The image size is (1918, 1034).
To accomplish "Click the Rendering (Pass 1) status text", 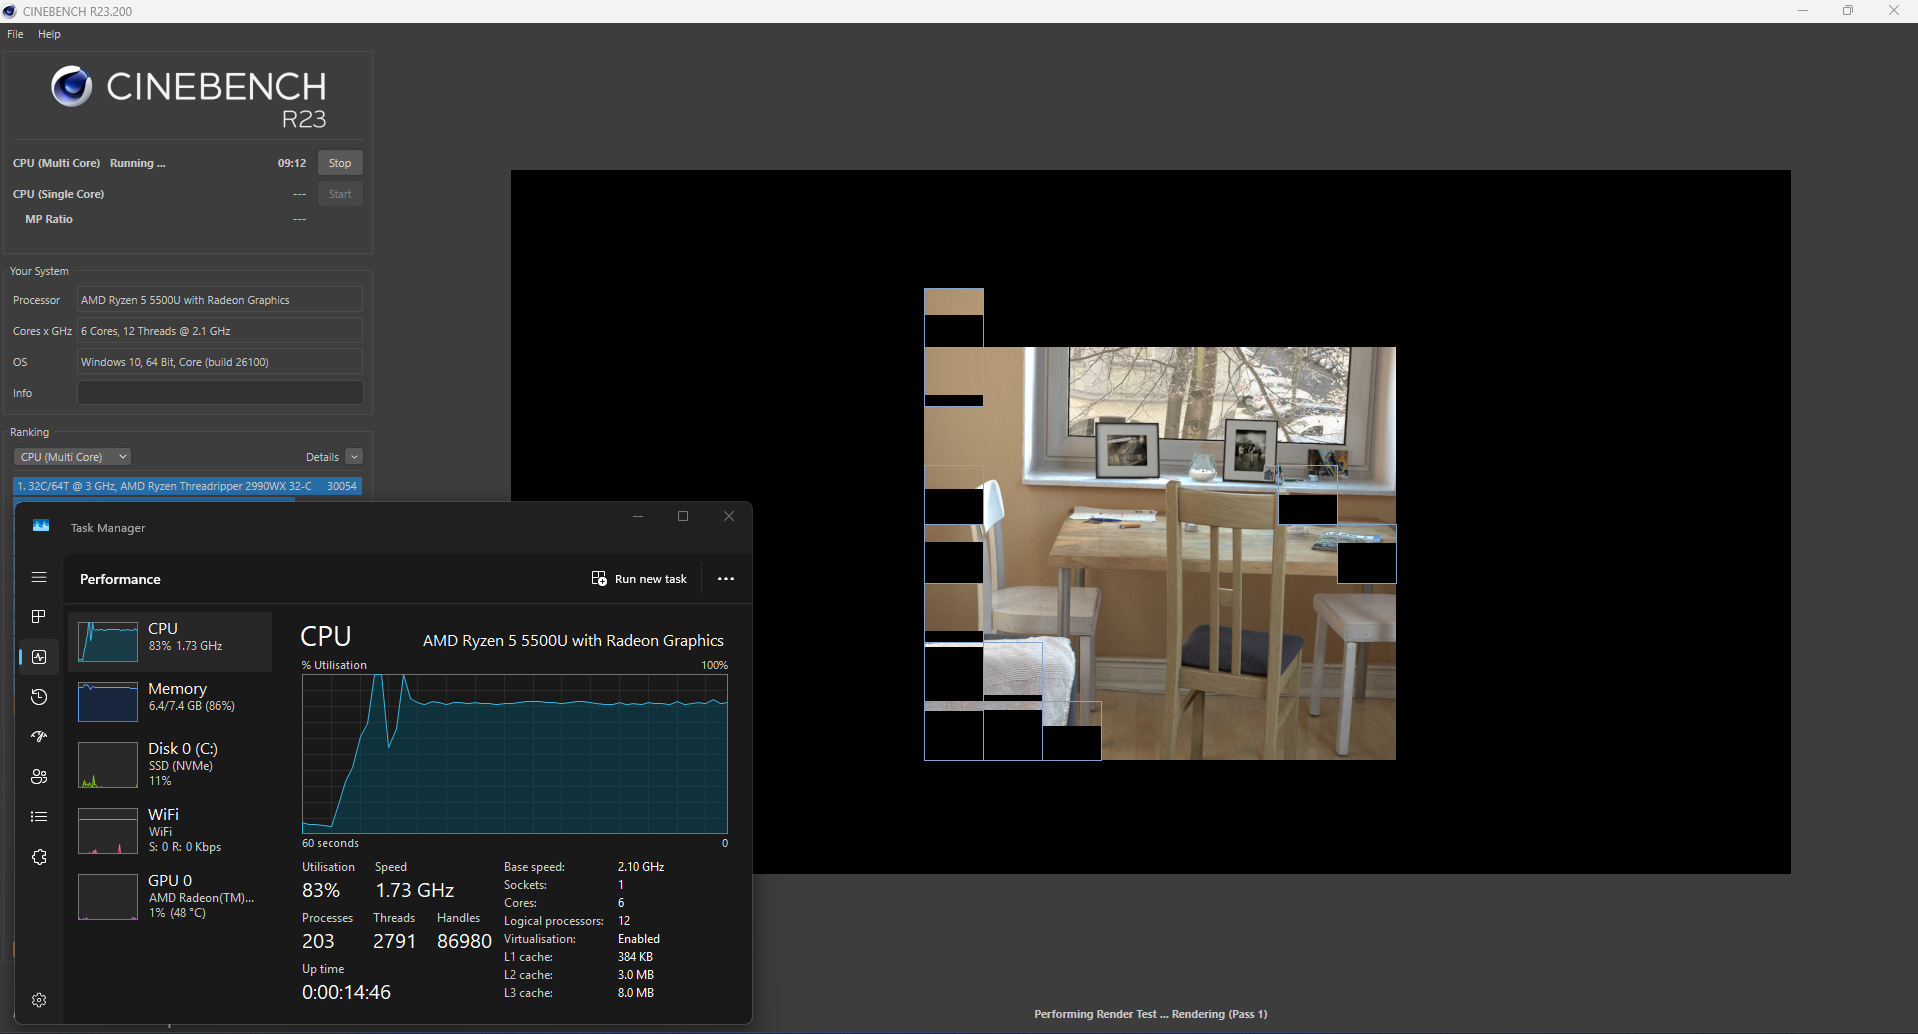I will point(1219,1014).
